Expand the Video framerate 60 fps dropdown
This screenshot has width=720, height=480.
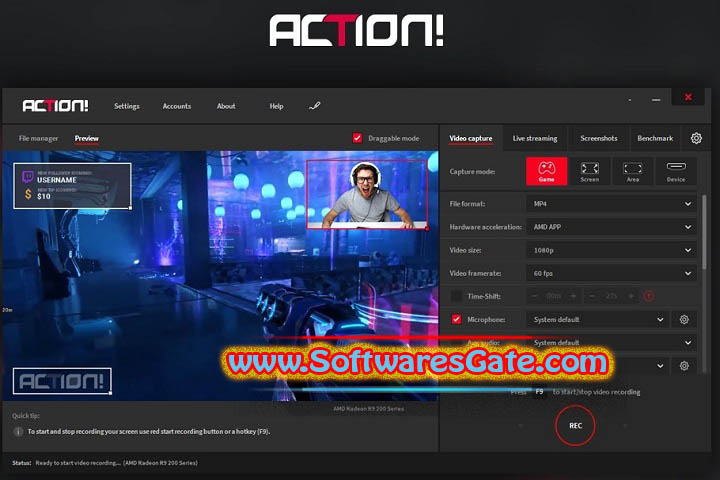[x=611, y=273]
